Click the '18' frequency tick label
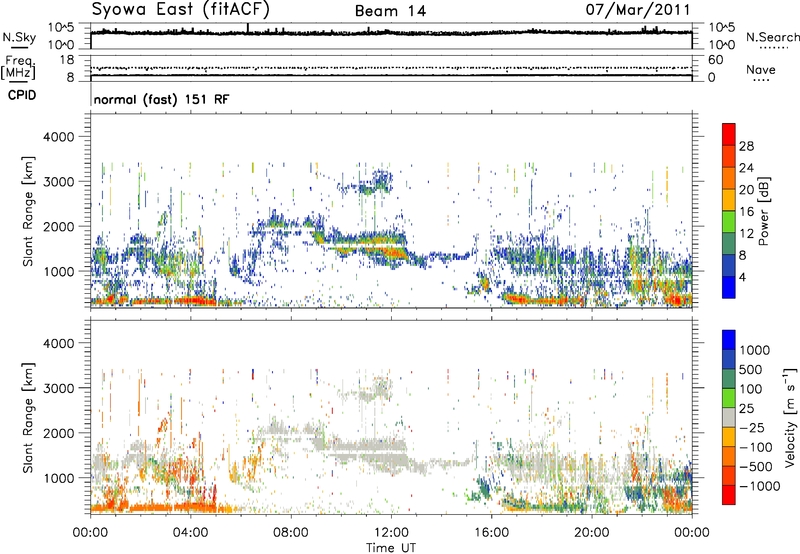 tap(67, 60)
